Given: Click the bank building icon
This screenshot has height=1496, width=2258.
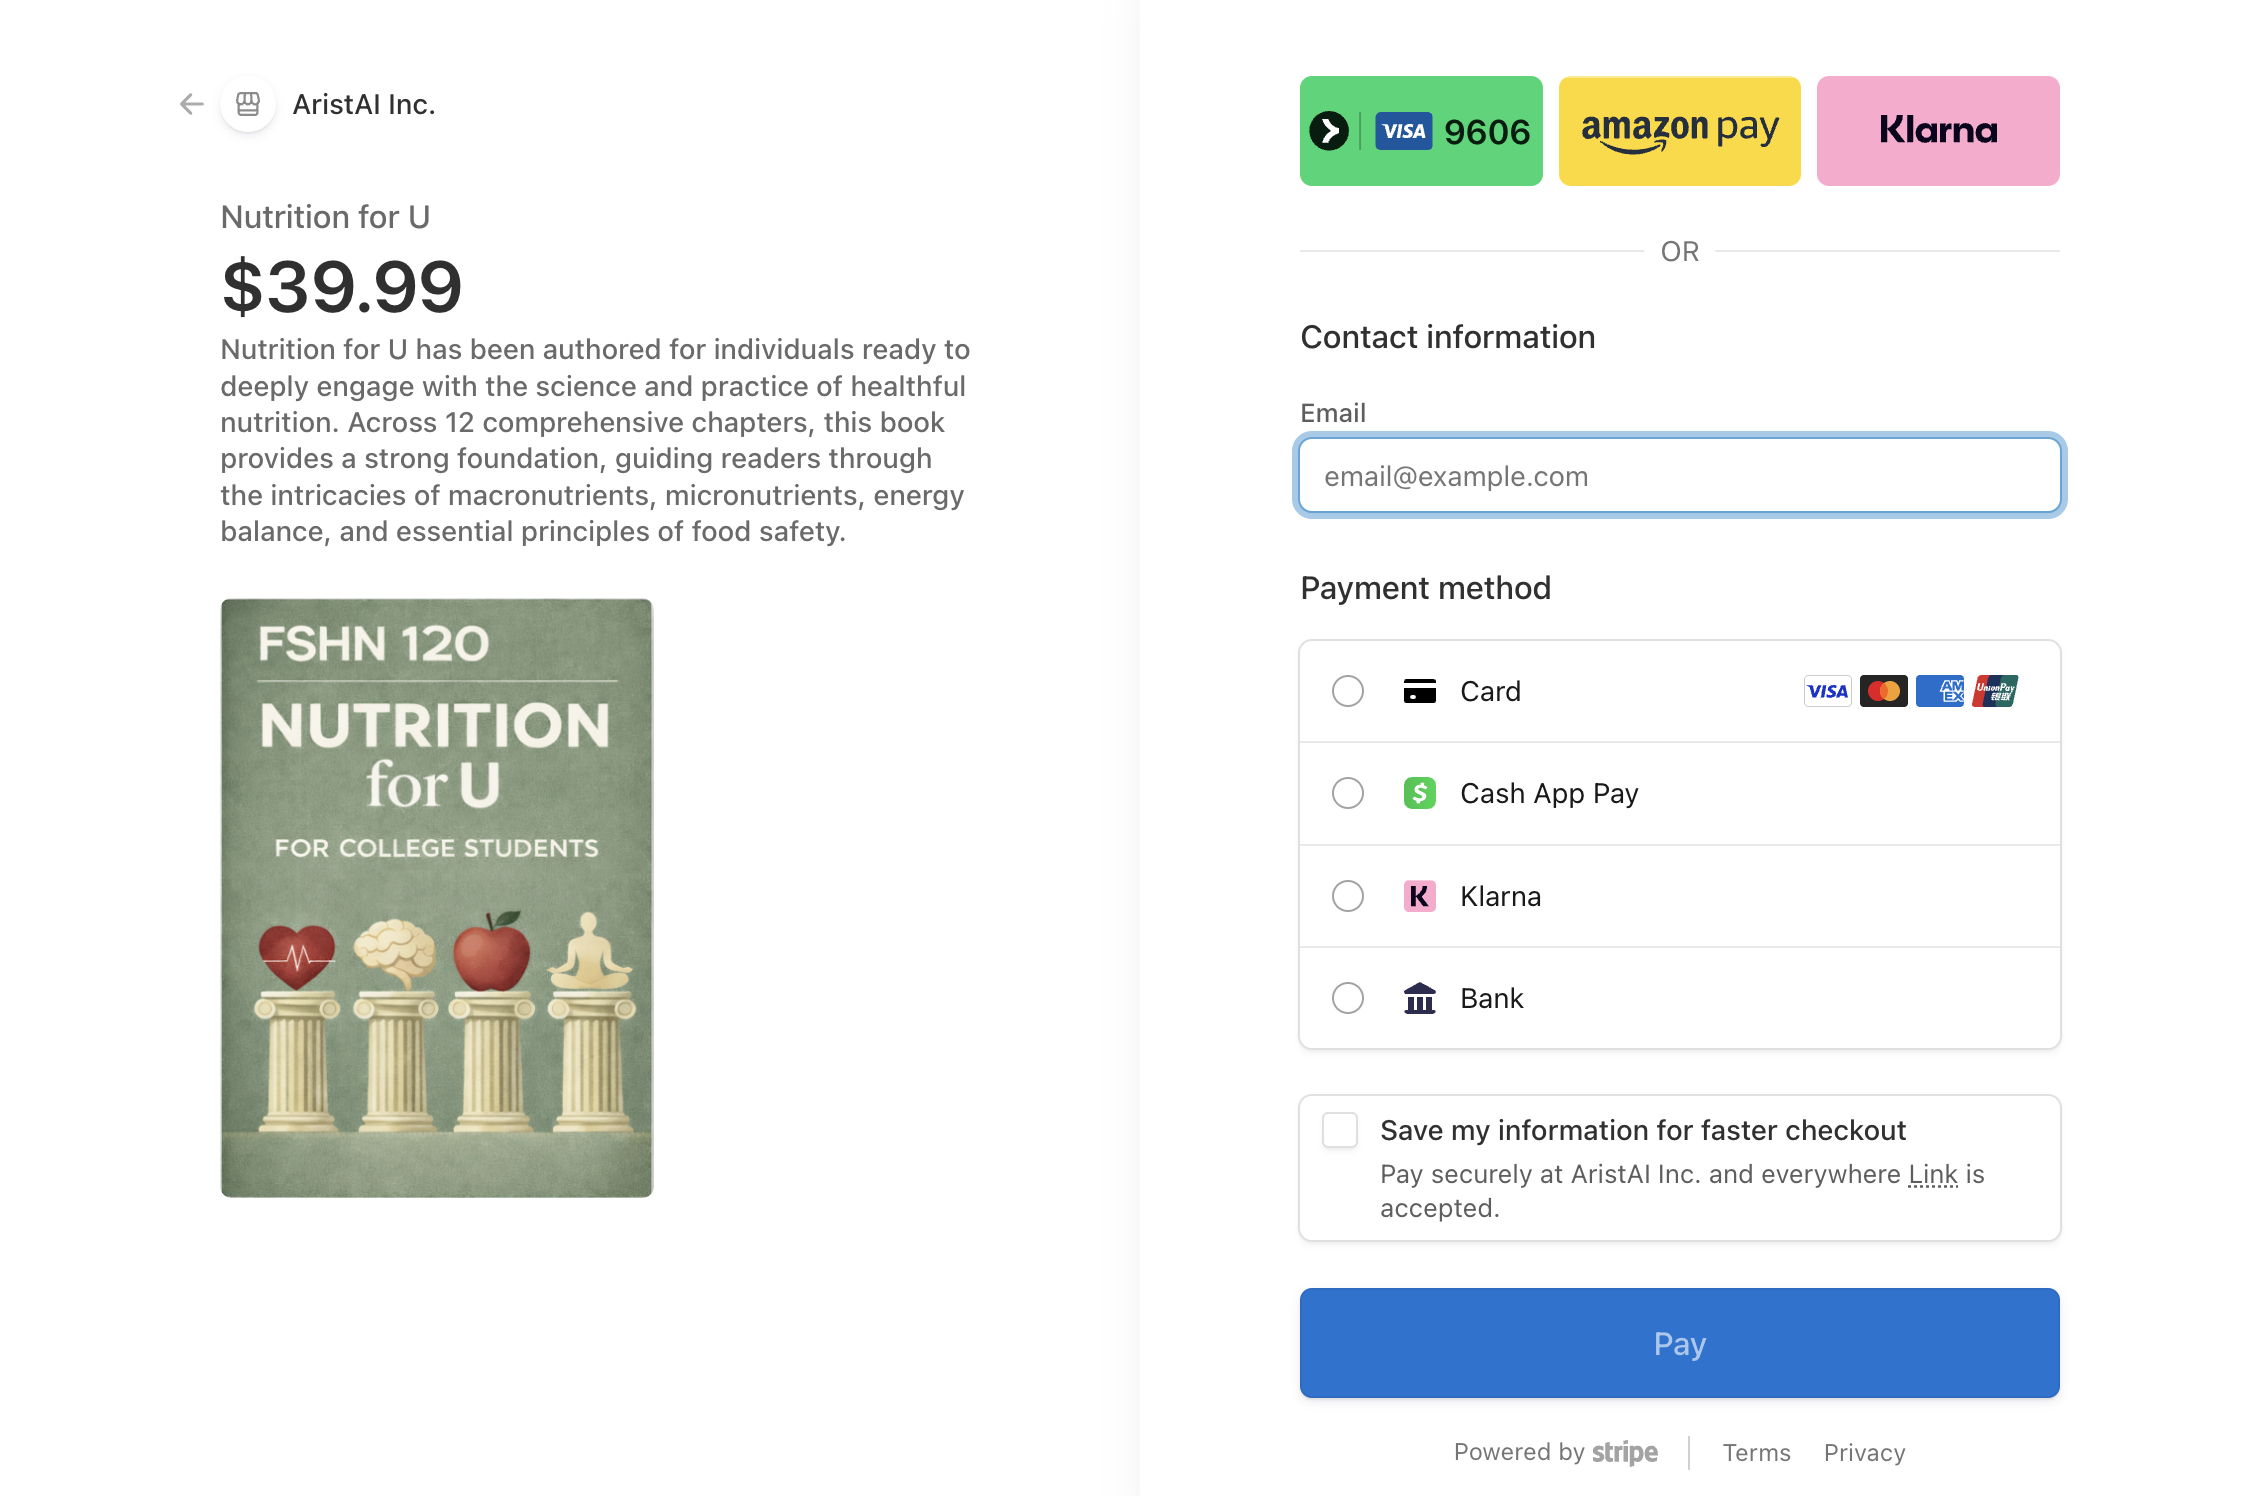Looking at the screenshot, I should click(x=1419, y=998).
